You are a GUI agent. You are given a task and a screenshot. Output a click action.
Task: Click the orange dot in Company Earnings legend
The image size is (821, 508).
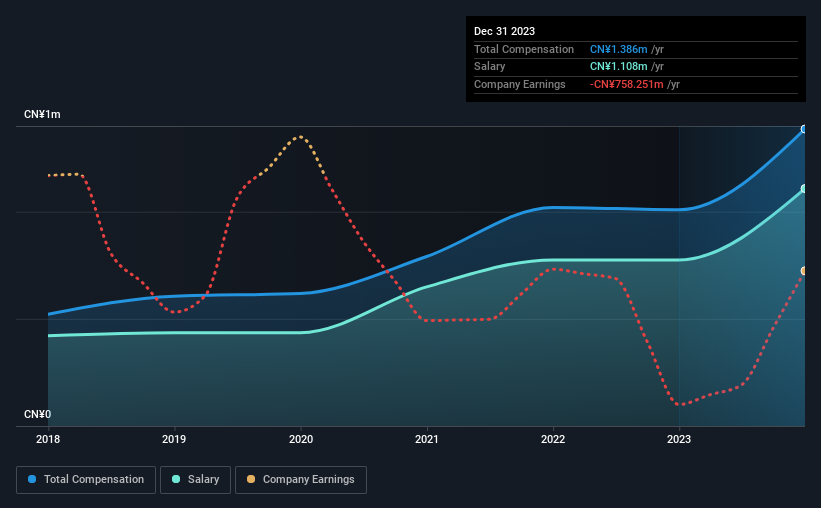[x=251, y=479]
